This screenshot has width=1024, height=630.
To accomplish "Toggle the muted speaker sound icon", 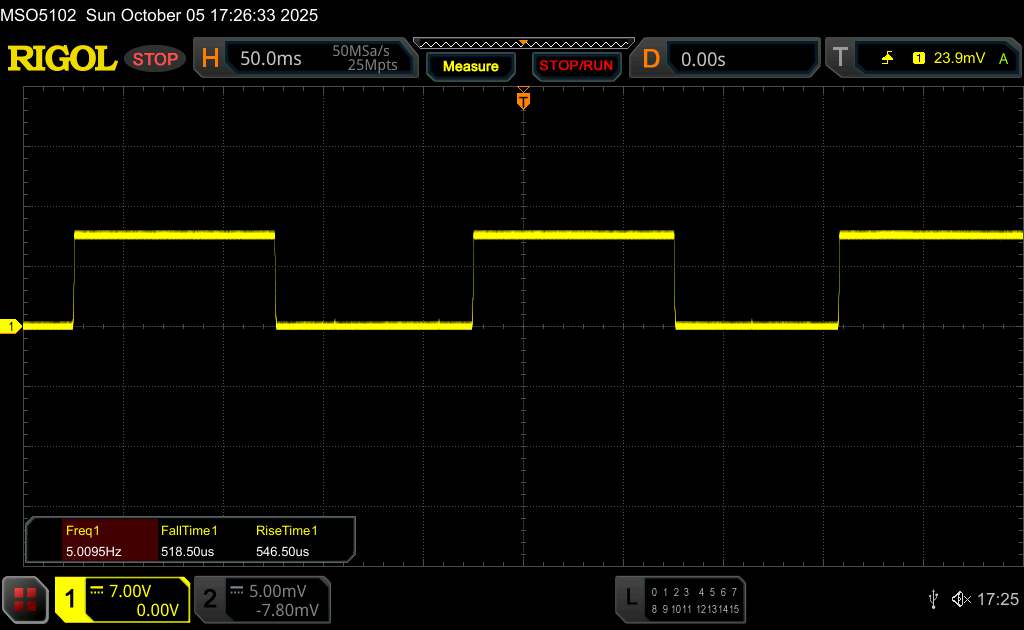I will point(960,599).
